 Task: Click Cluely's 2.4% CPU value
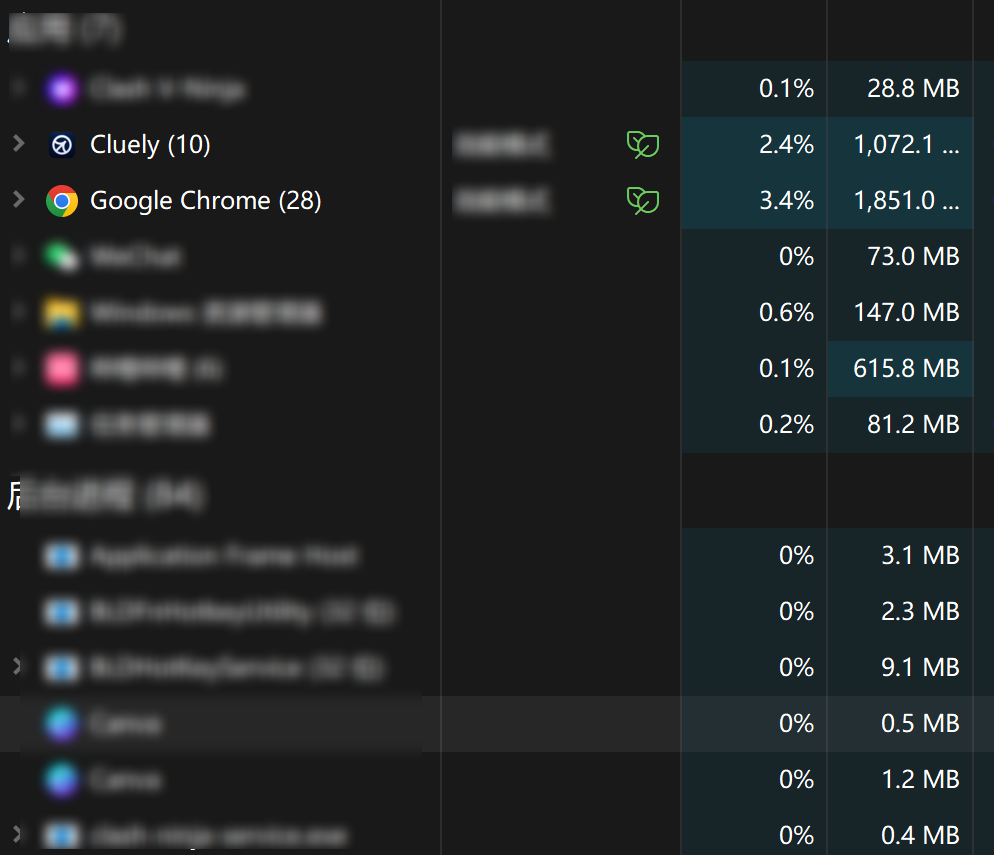tap(786, 145)
